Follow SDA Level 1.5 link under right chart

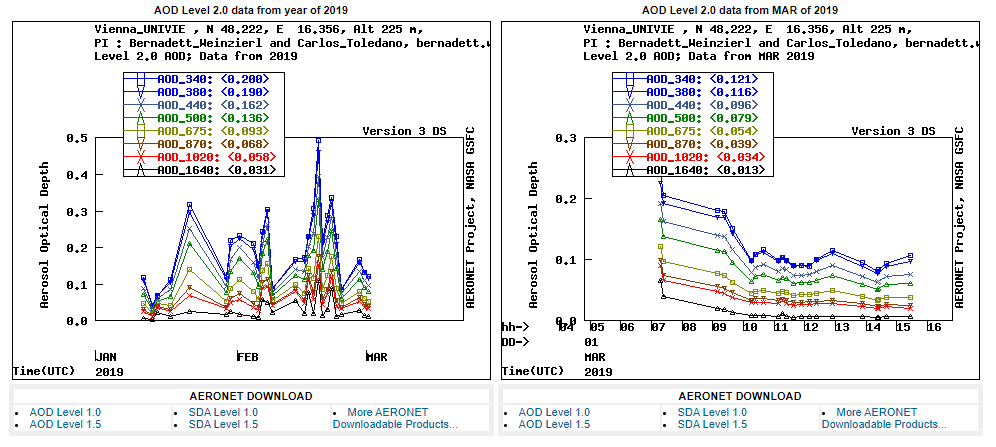712,424
